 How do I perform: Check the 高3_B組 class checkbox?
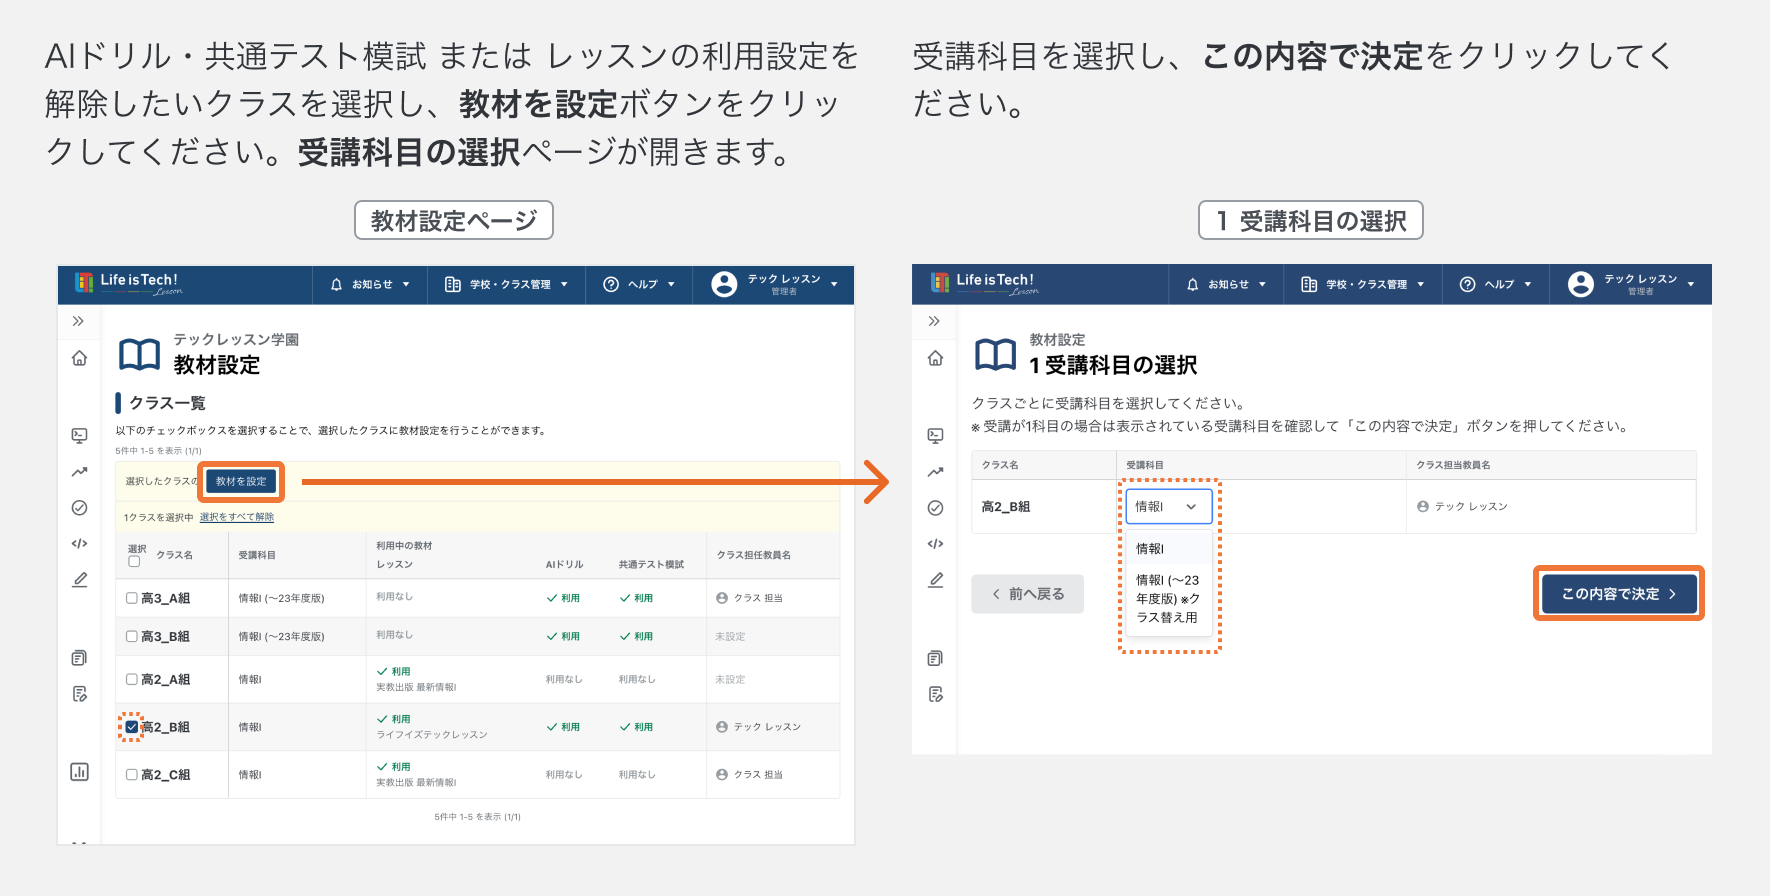tap(132, 636)
